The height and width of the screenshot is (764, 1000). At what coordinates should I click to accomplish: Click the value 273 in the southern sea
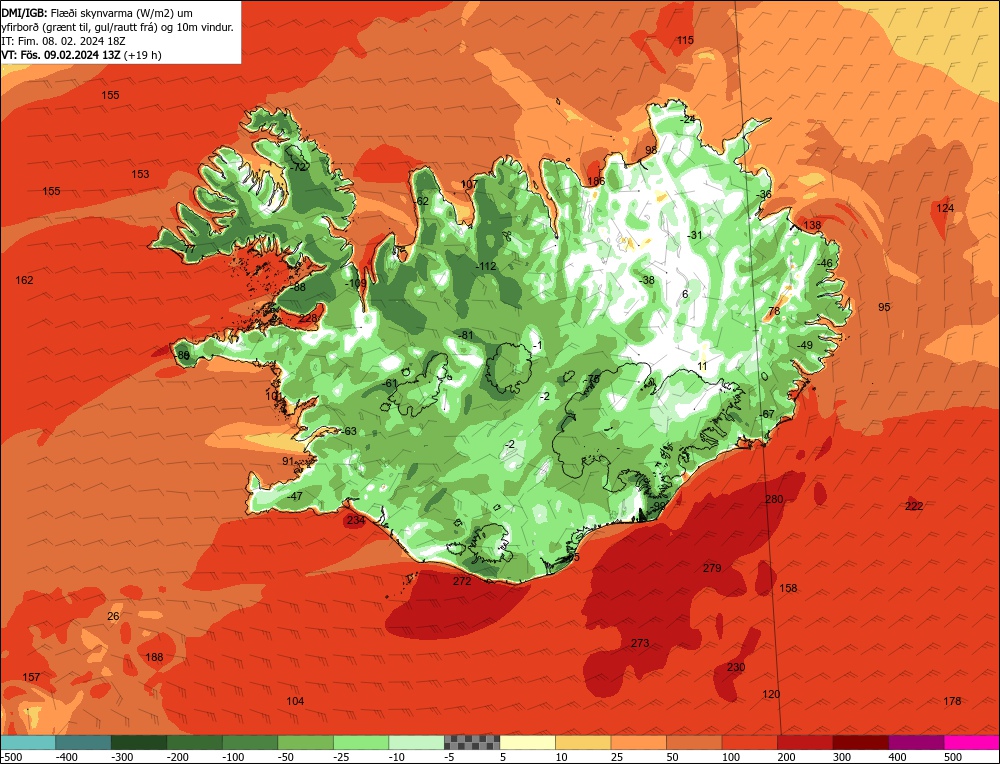(x=640, y=643)
